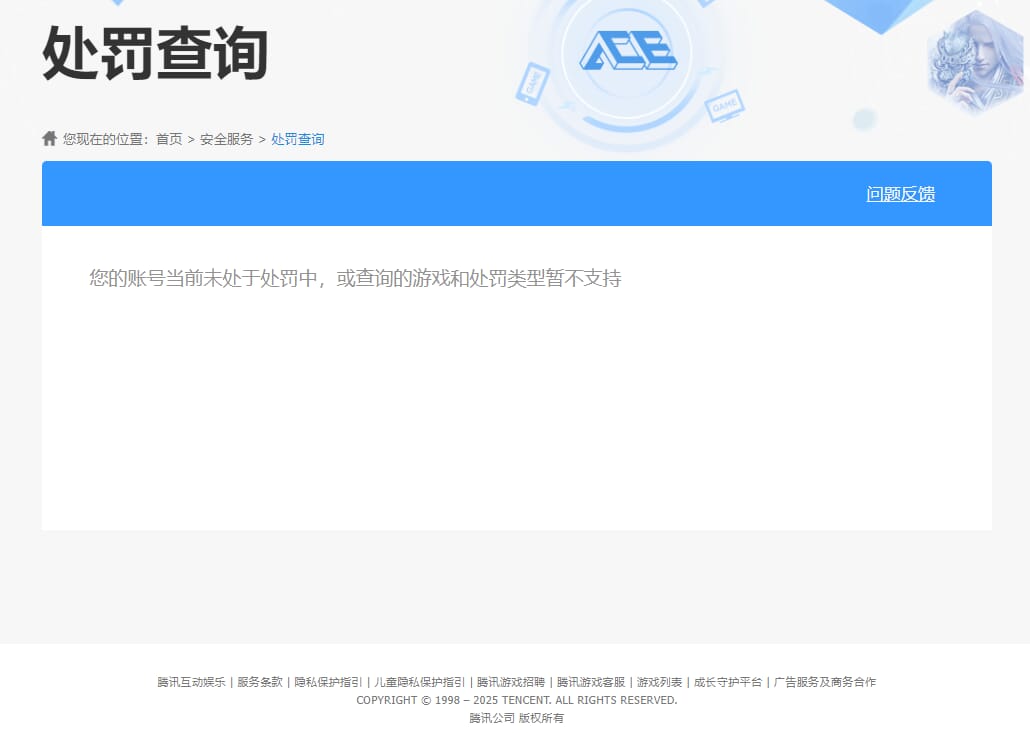This screenshot has width=1030, height=733.
Task: Click the home icon in the breadcrumb
Action: [x=48, y=137]
